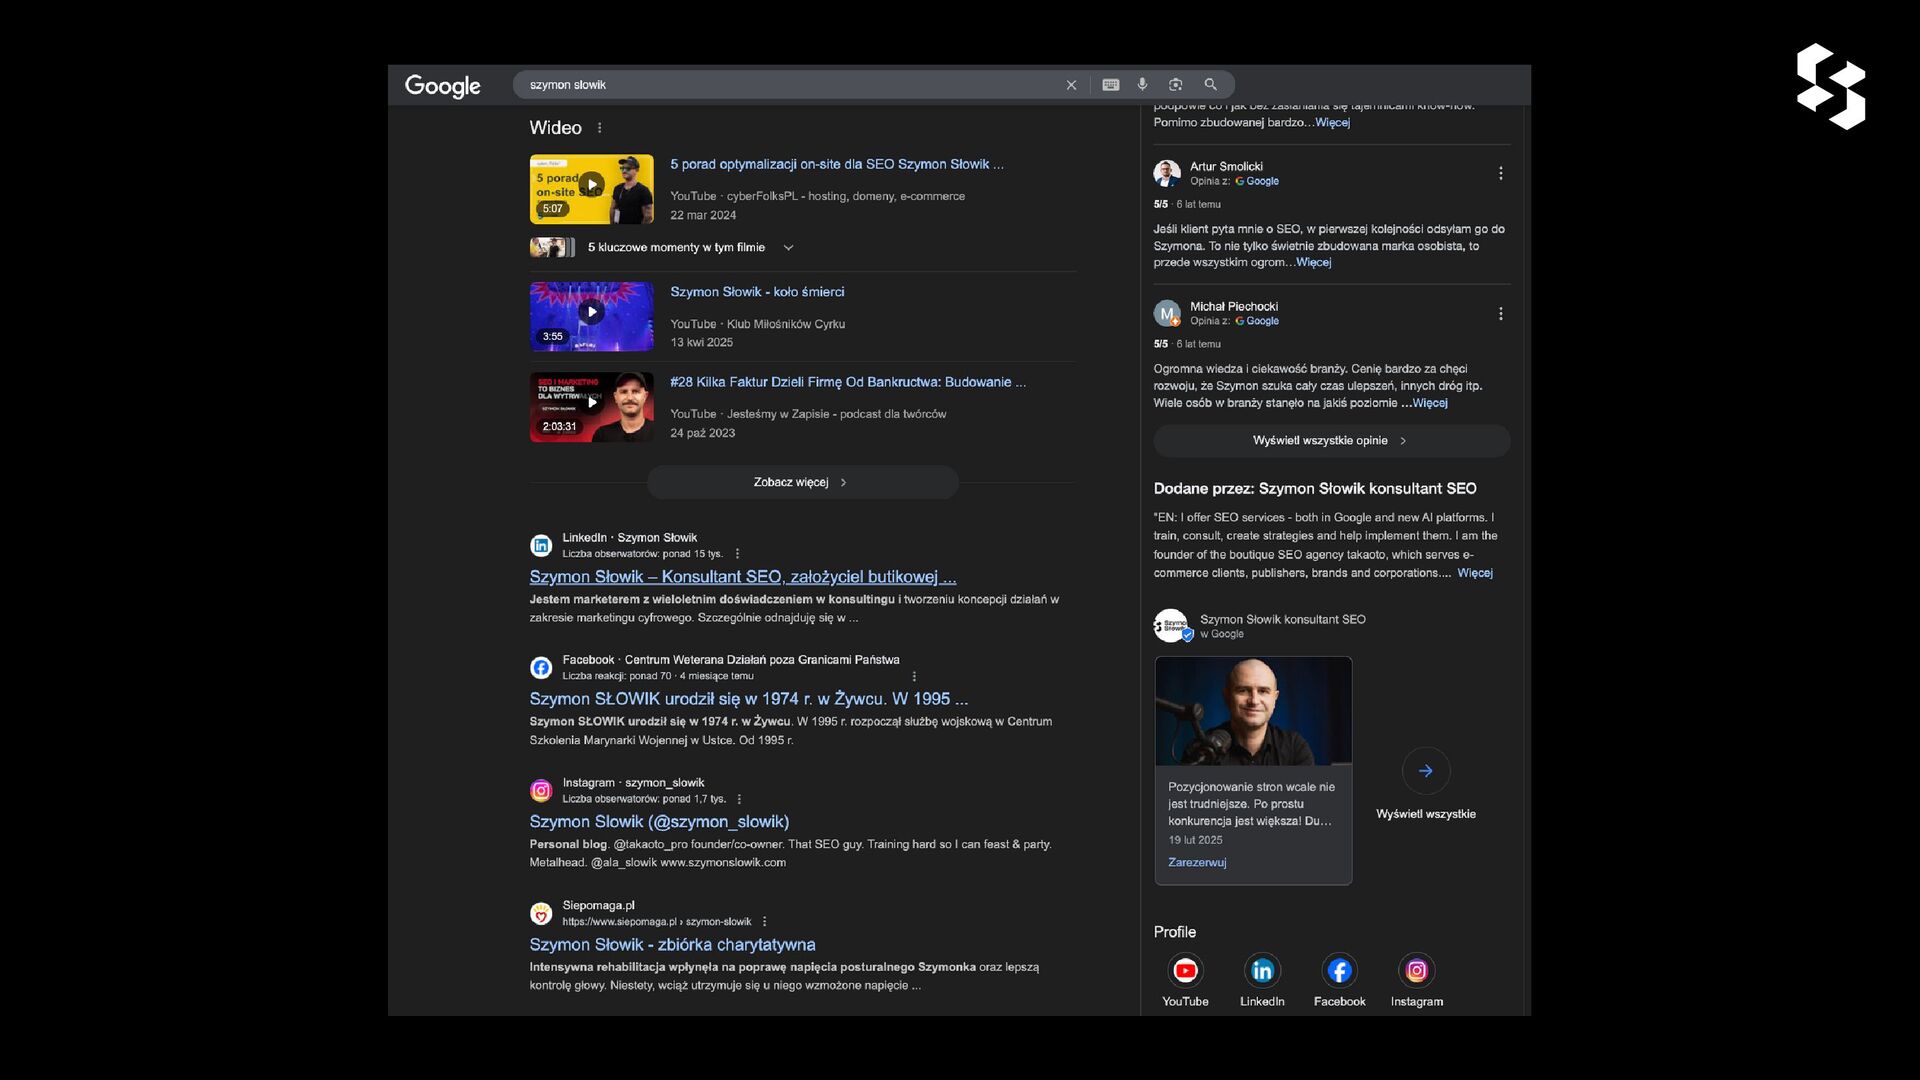Expand Więcej in the topmost review

[x=1332, y=123]
